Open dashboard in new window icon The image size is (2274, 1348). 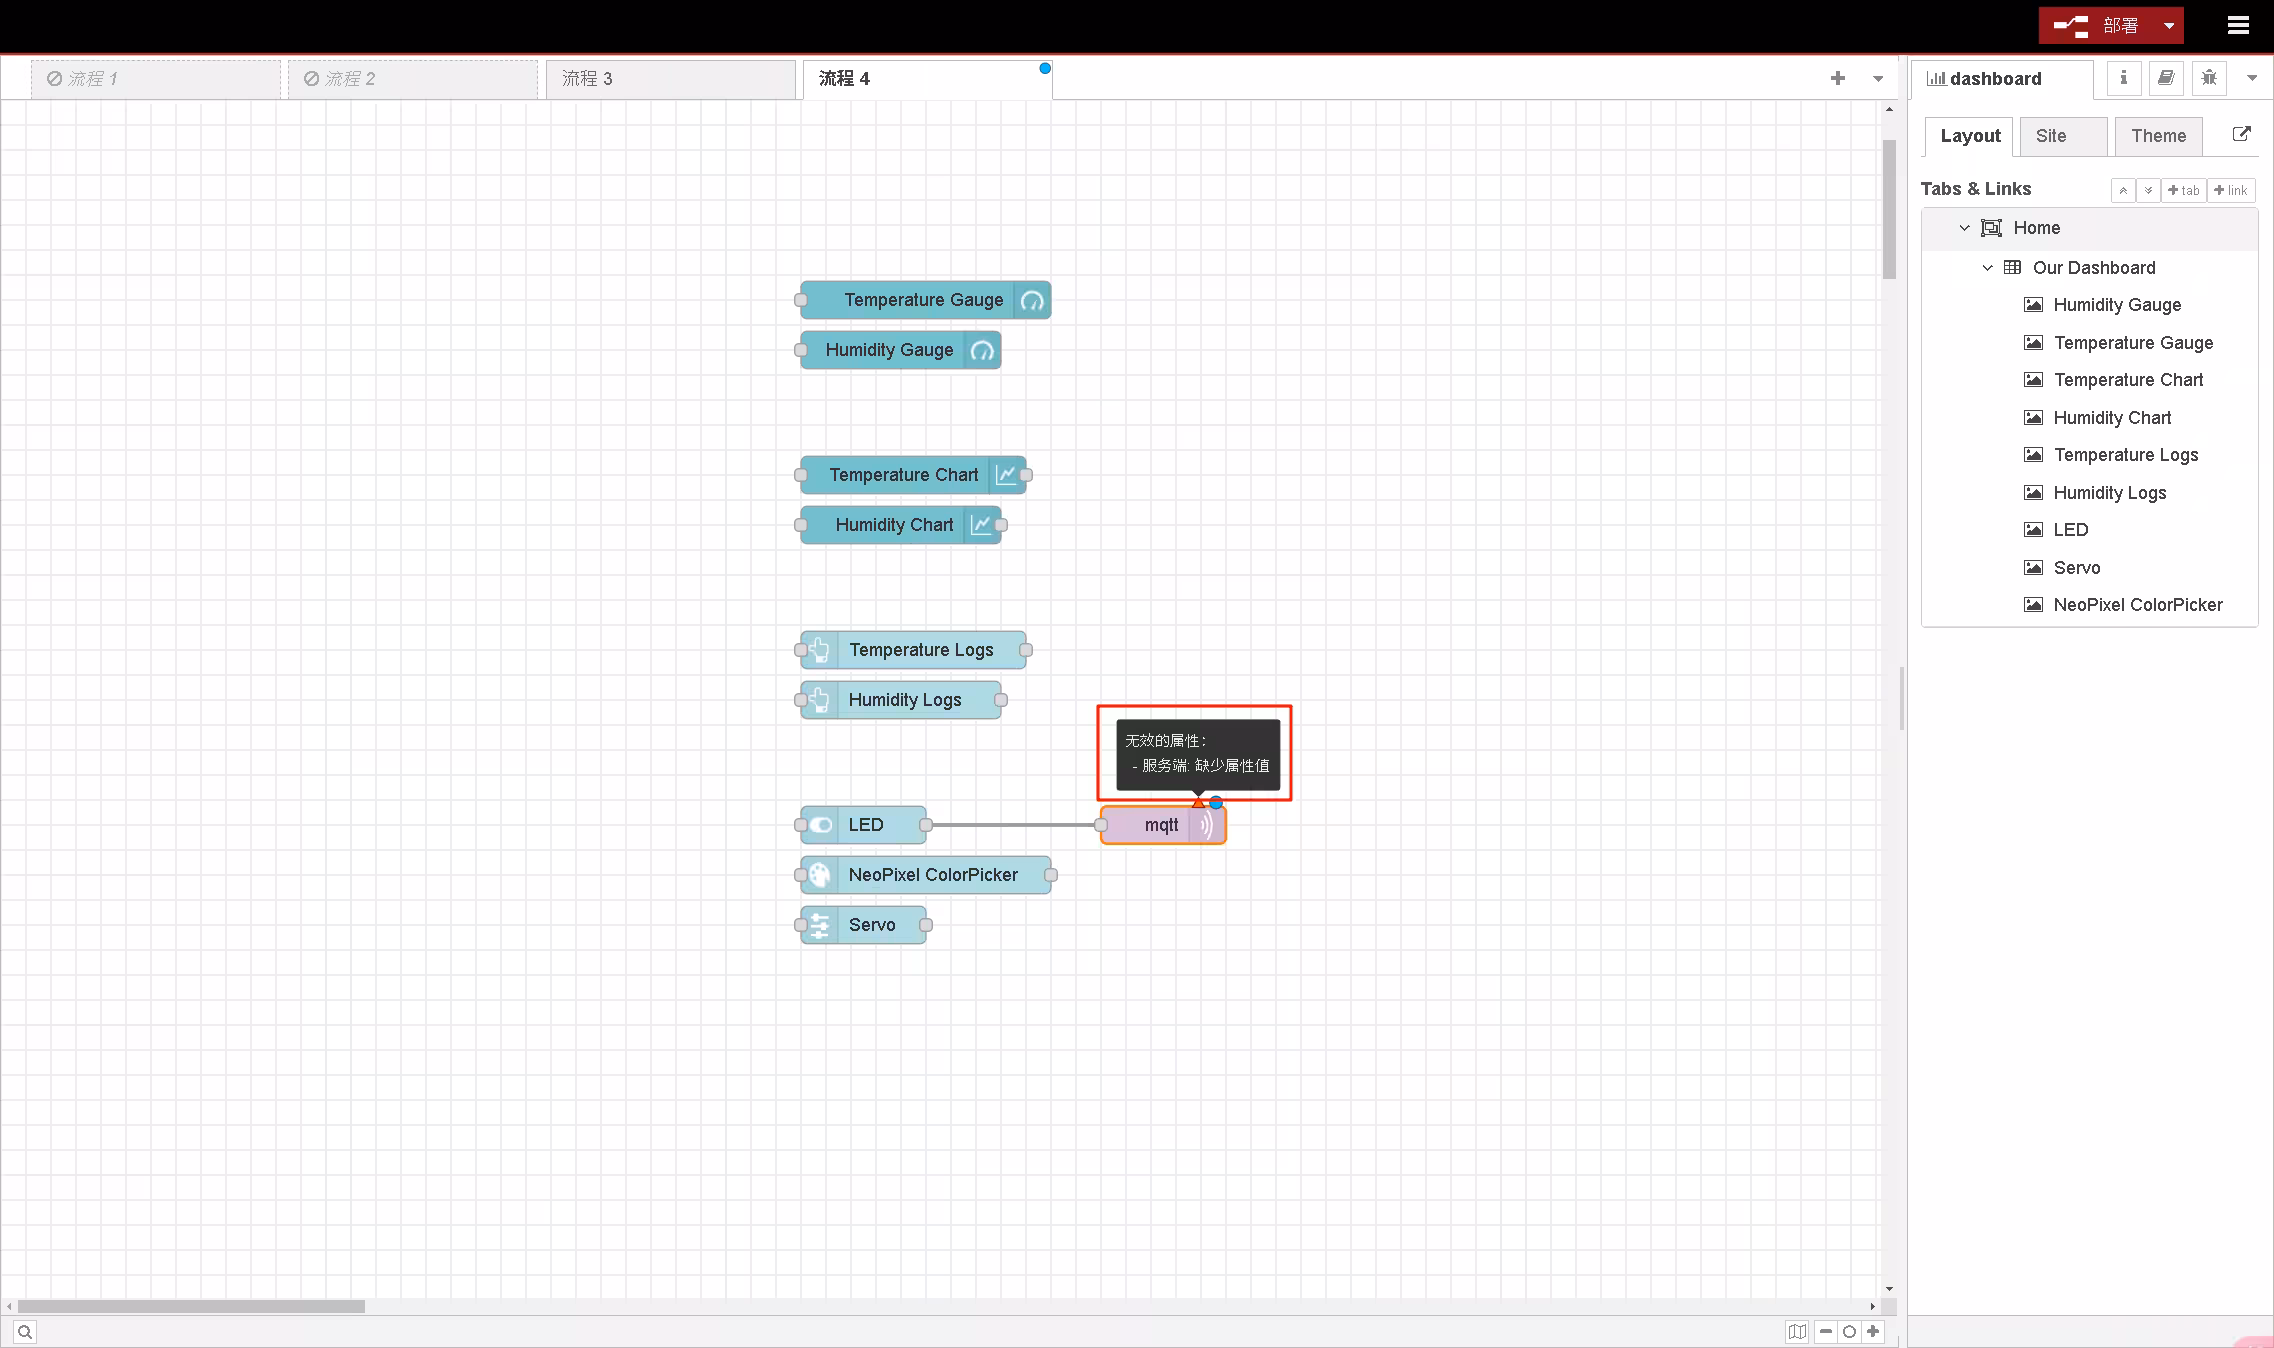2241,134
